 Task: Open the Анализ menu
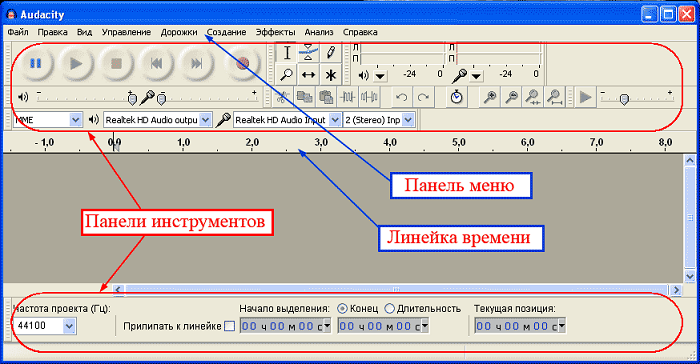pos(319,32)
